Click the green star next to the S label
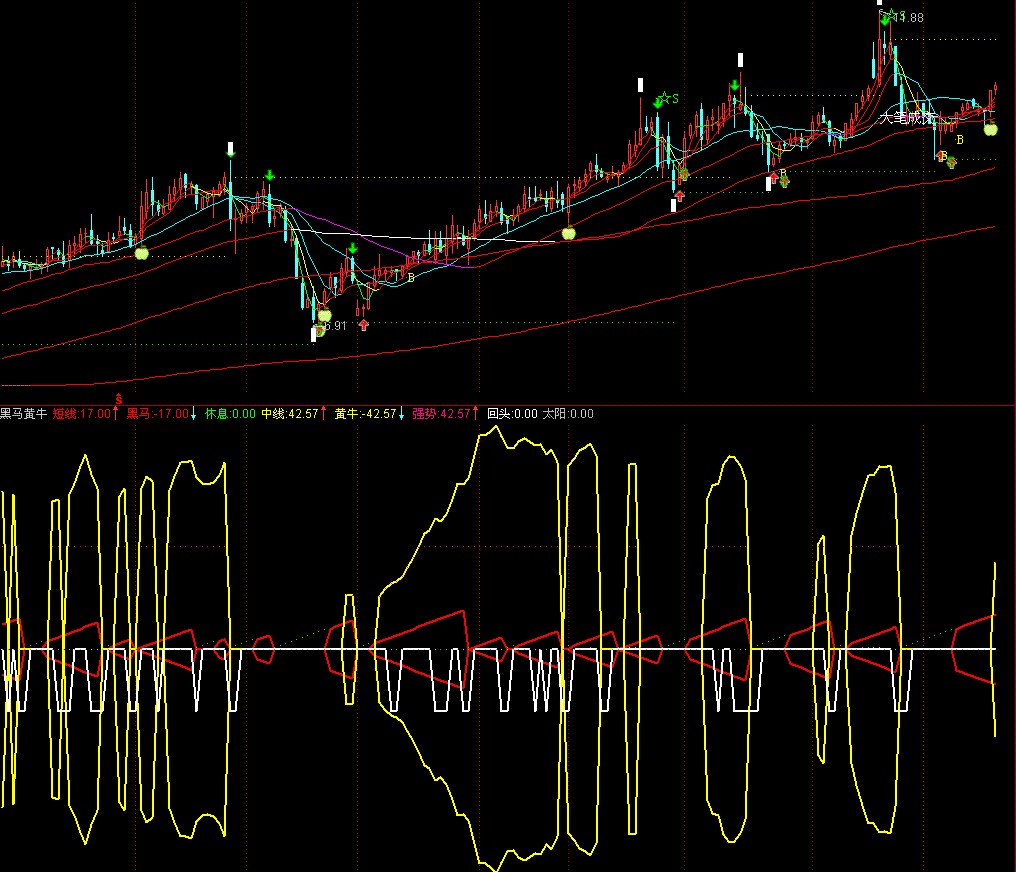1016x872 pixels. (x=665, y=98)
